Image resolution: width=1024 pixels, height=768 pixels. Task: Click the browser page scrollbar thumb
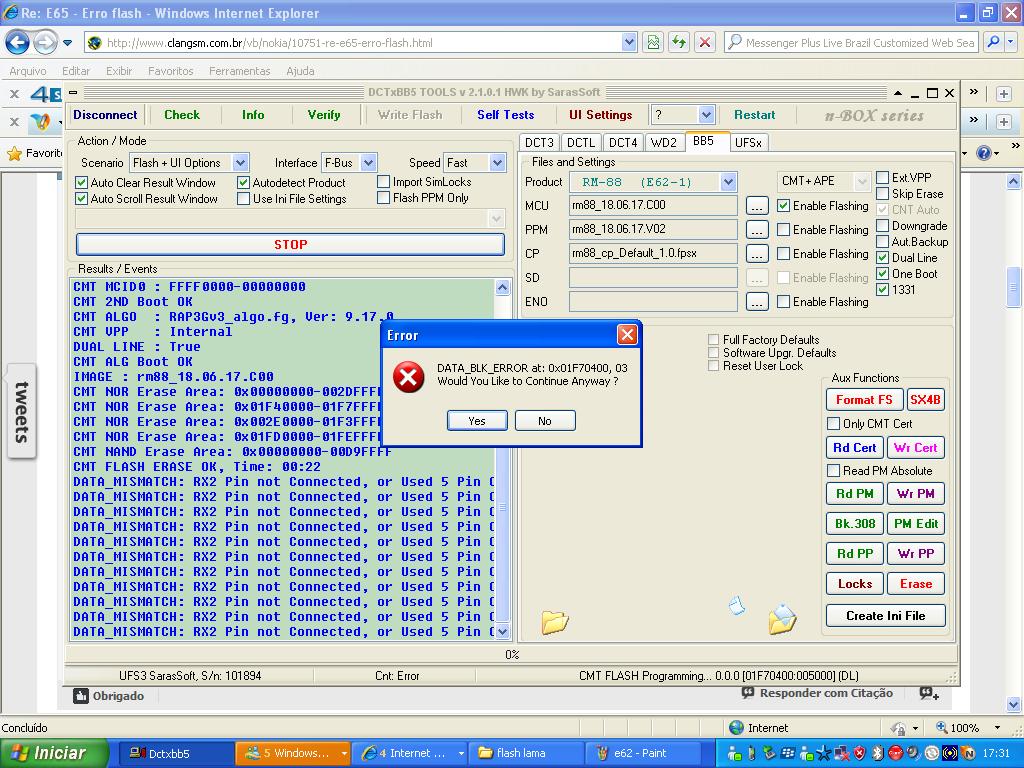(1013, 286)
